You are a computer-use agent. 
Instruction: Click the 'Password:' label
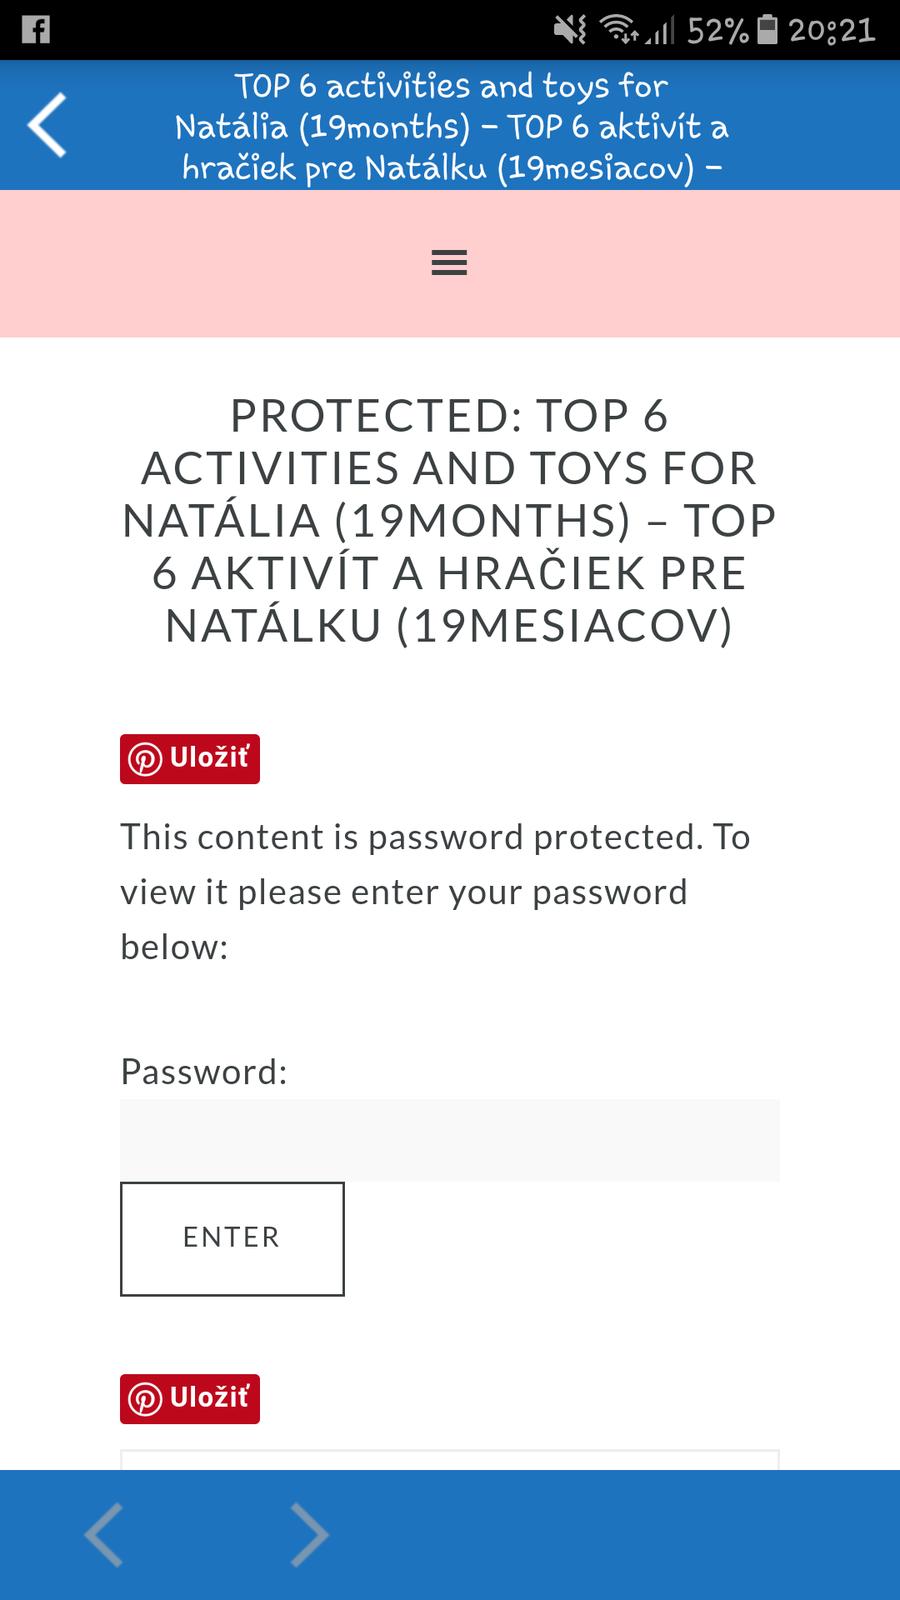tap(204, 1071)
